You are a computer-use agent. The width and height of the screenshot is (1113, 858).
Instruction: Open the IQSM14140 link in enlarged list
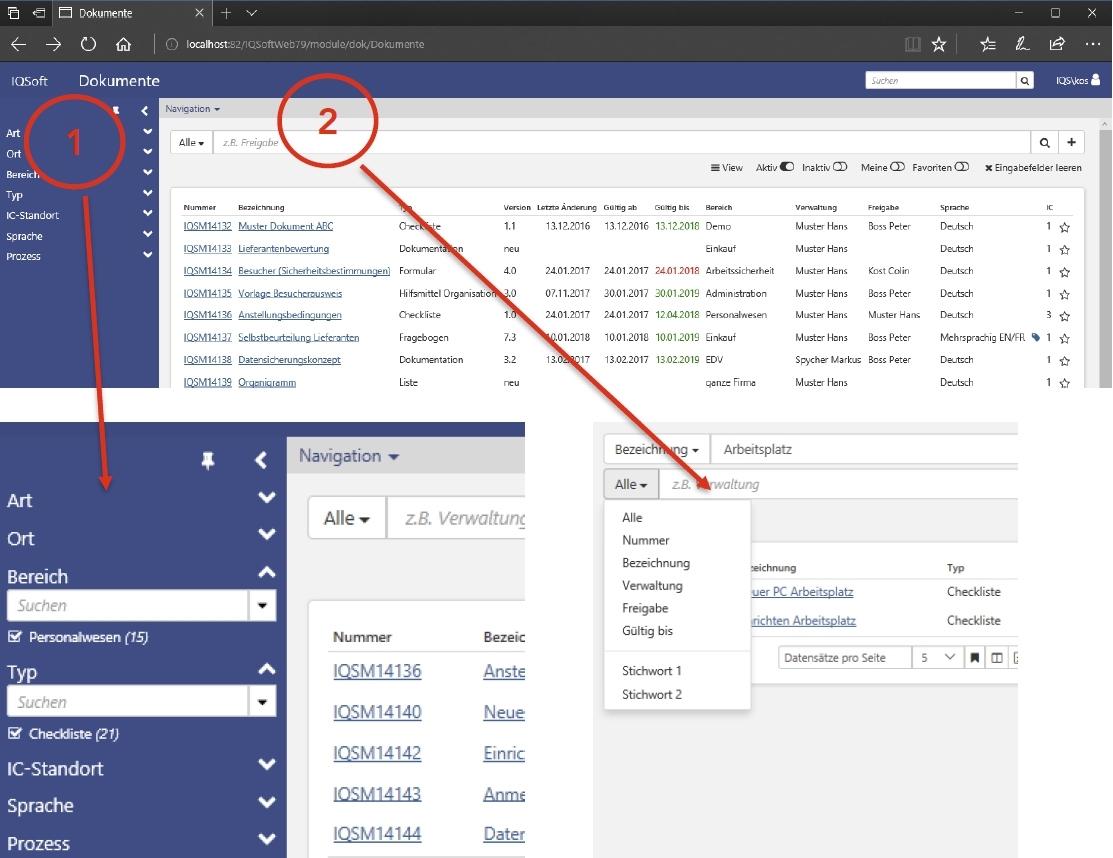click(377, 712)
